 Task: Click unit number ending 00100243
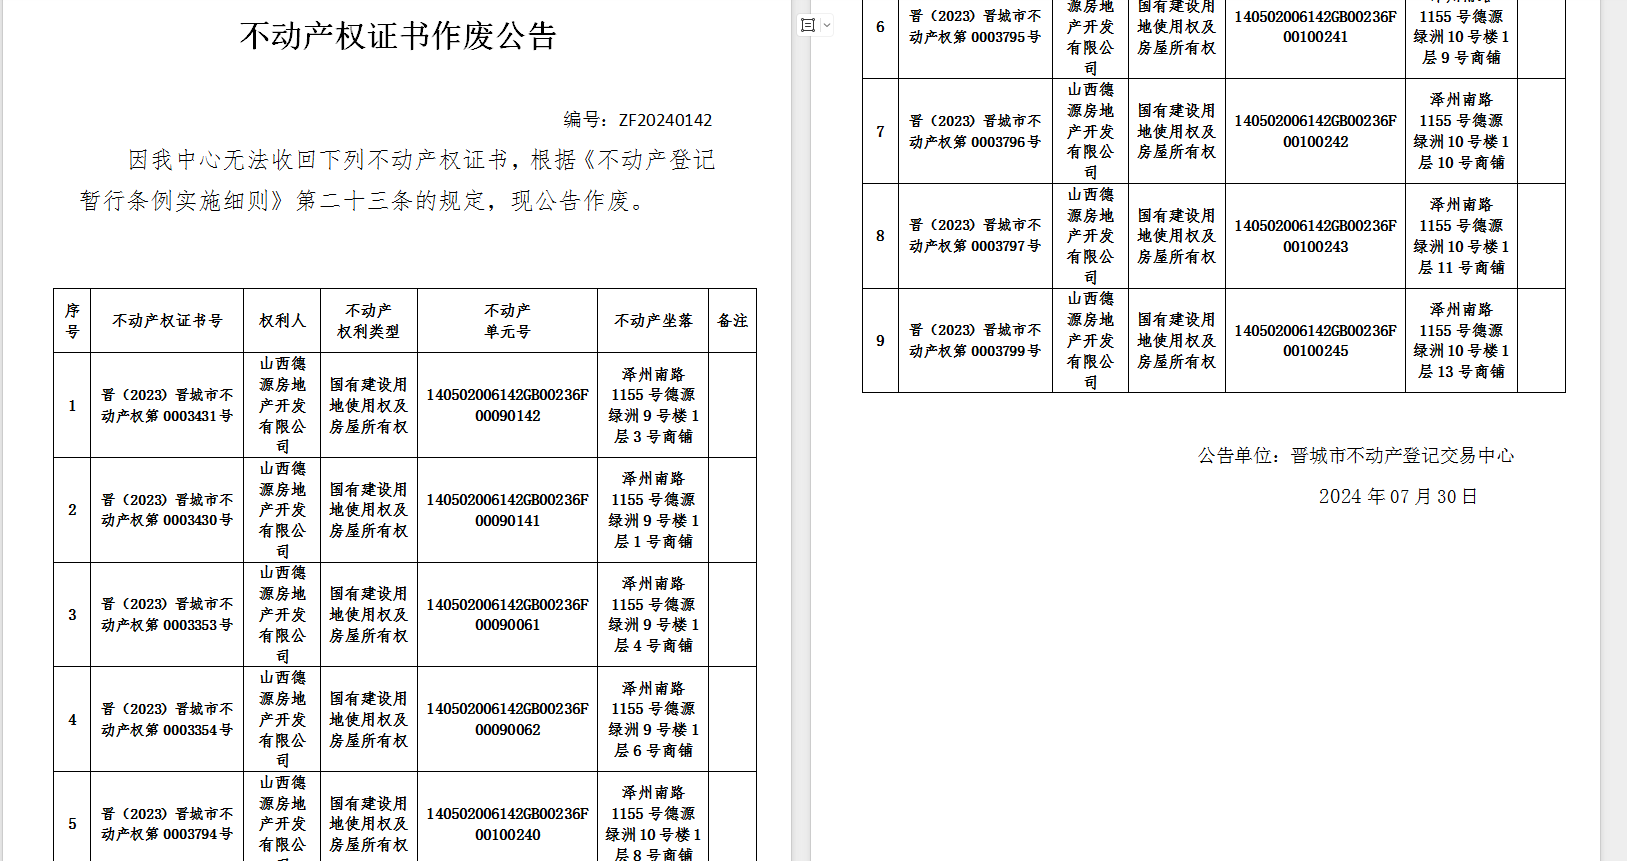[x=1316, y=236]
